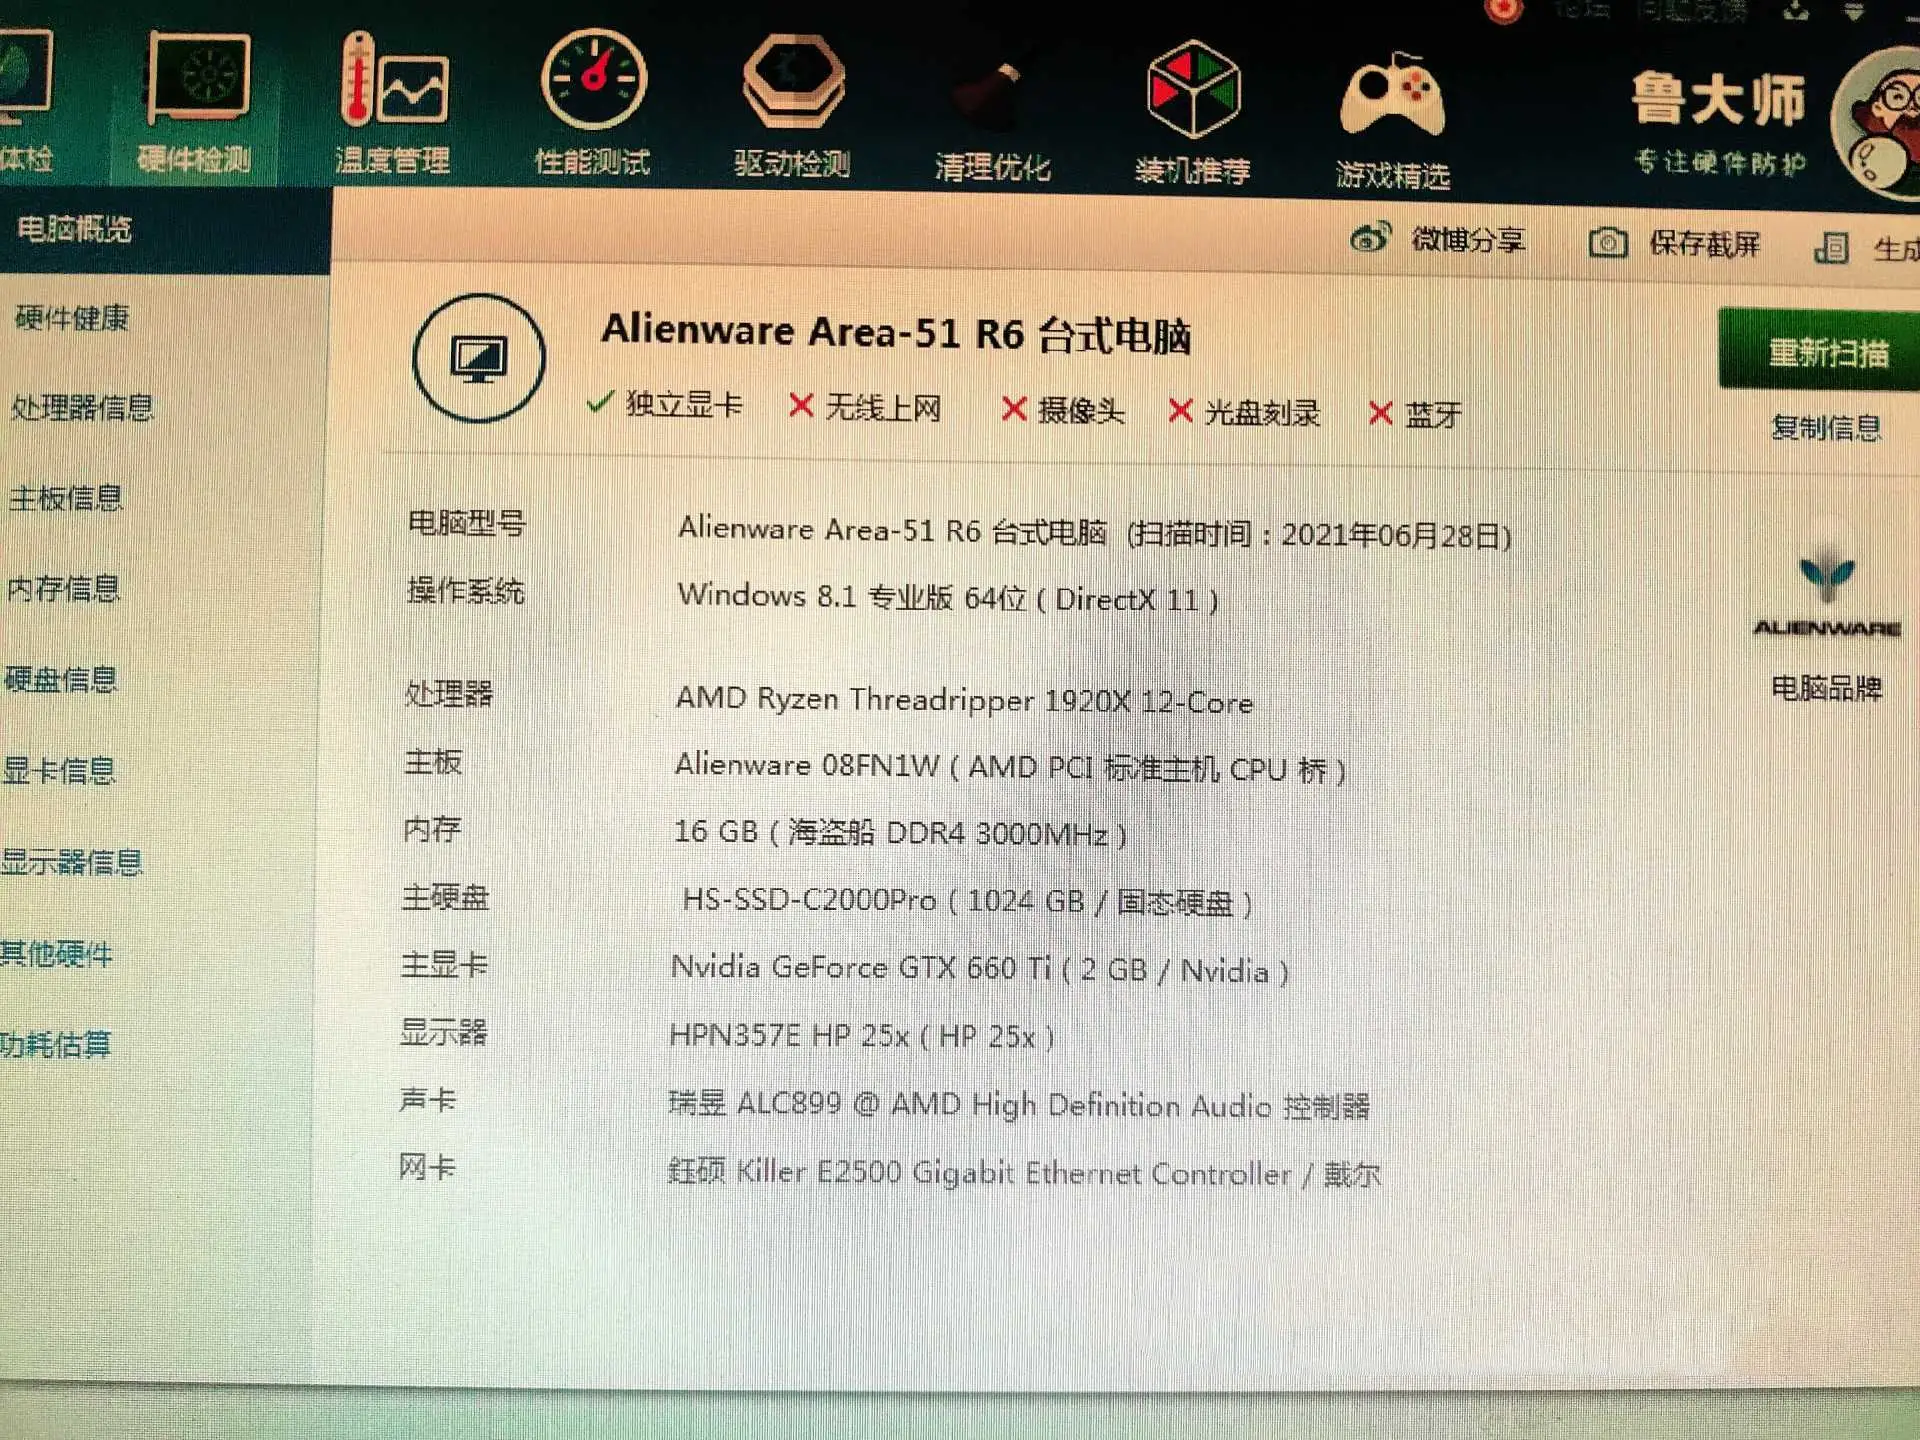Open 处理器信息 sidebar item

82,408
